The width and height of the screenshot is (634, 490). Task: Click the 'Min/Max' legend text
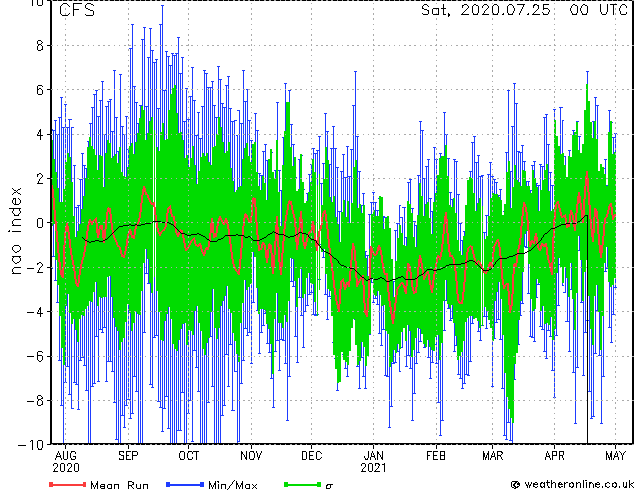[232, 485]
